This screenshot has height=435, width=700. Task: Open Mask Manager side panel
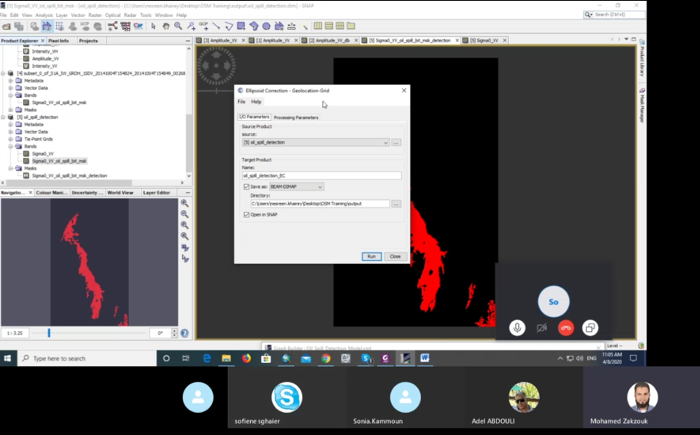[x=642, y=105]
